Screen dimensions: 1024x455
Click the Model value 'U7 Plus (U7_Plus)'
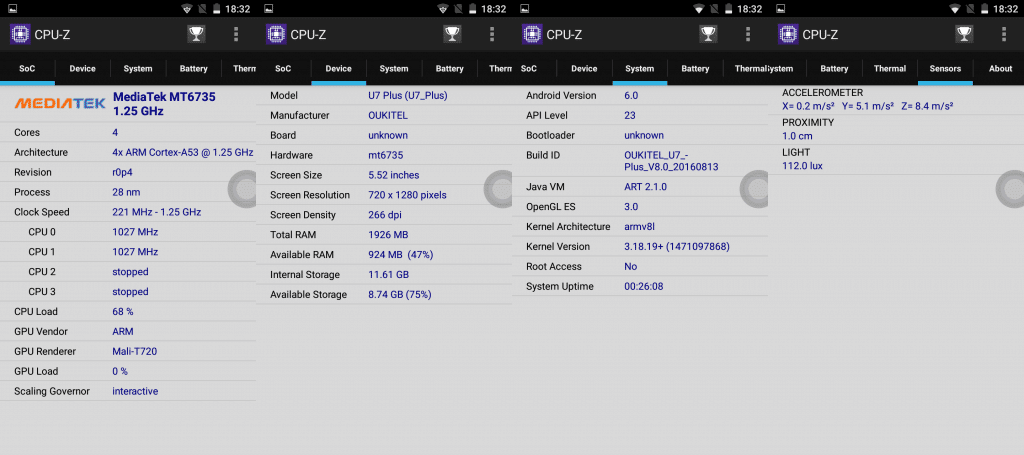(x=408, y=95)
